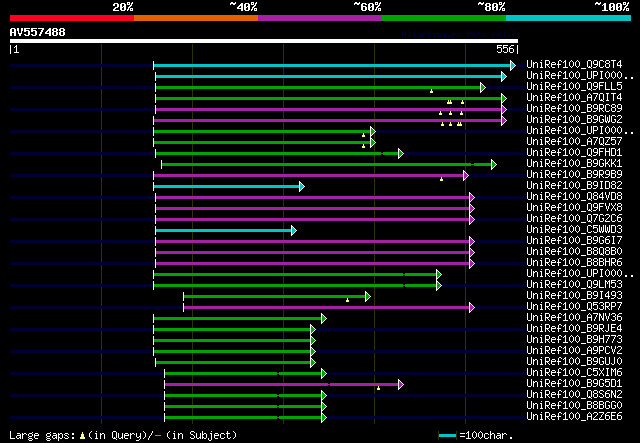640x443 pixels.
Task: Click the cyan ~100% identity legend segment
Action: 569,18
